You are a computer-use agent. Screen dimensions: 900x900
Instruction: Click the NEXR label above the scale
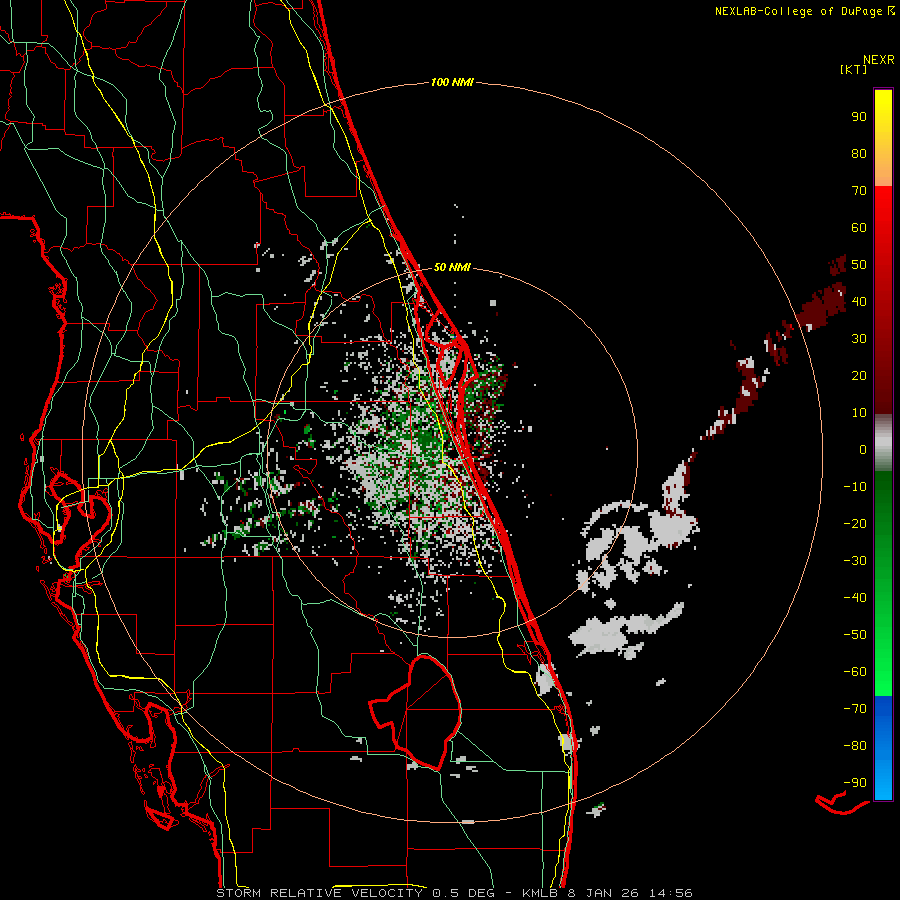click(879, 60)
